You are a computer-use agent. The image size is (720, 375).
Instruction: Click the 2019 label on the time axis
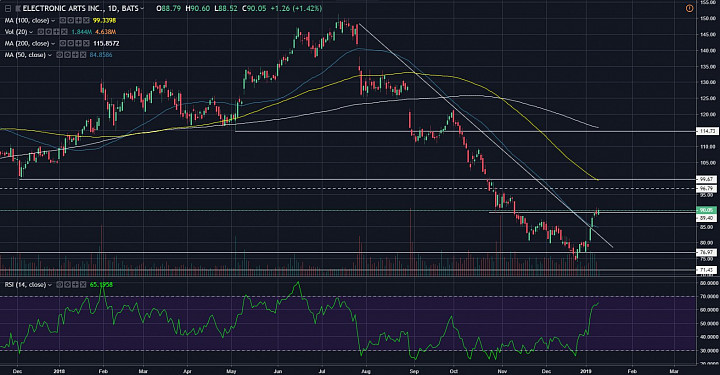[586, 370]
